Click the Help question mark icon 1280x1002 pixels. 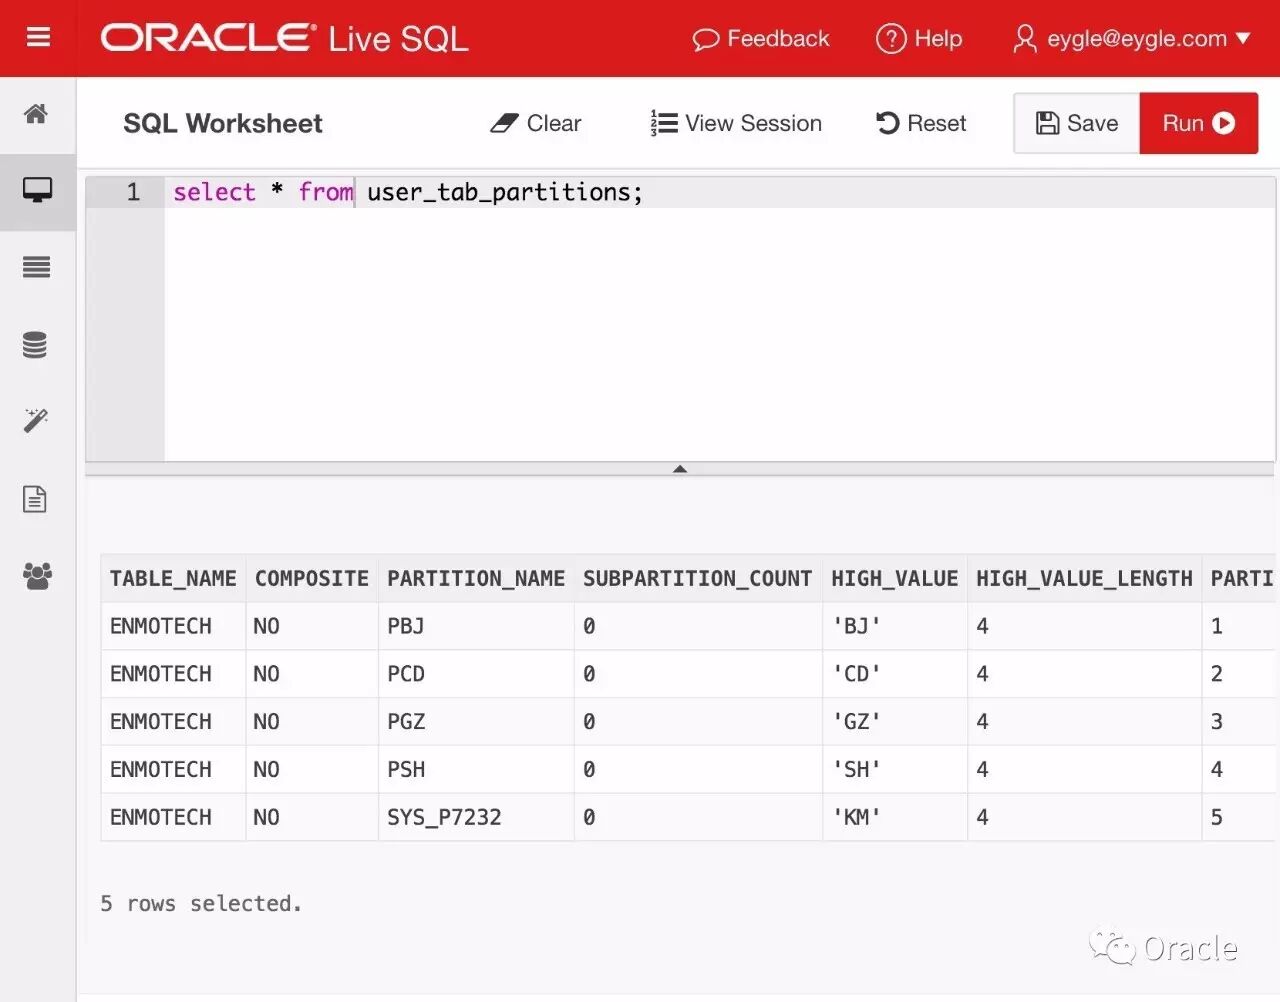[890, 39]
